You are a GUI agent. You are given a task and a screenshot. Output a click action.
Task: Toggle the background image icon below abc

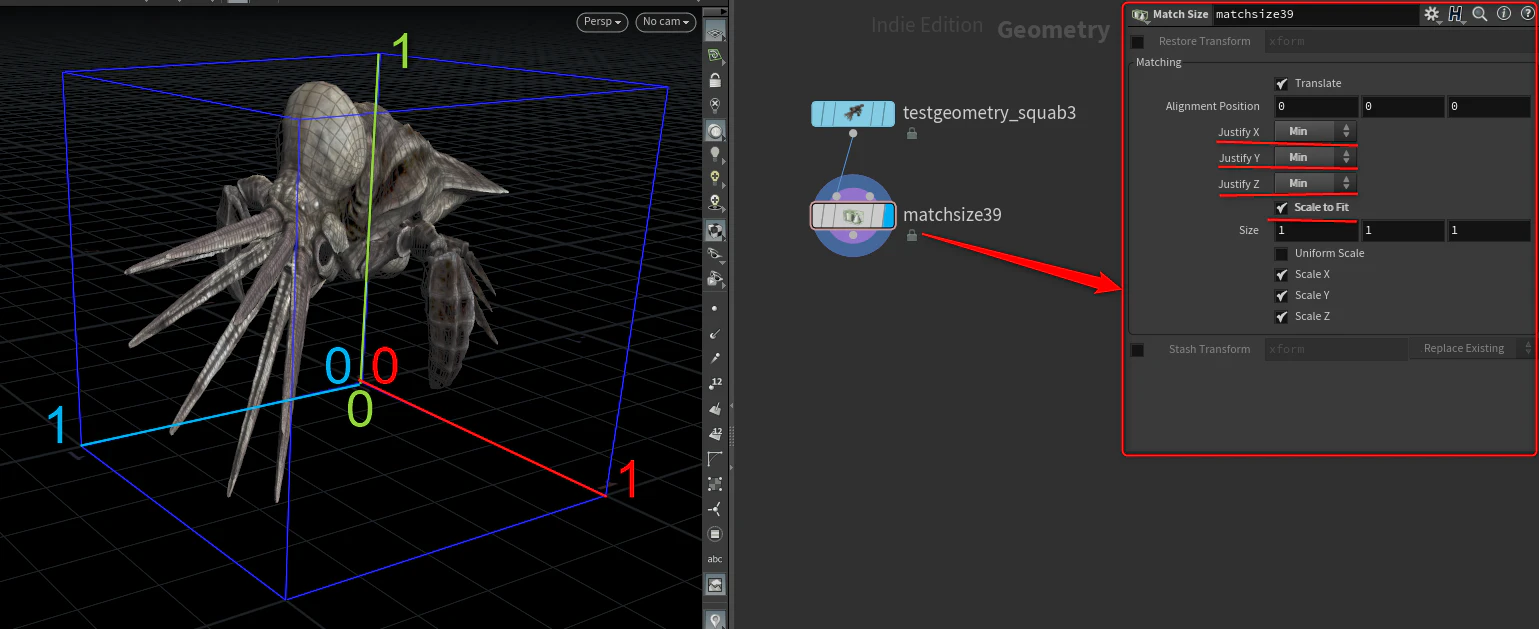pyautogui.click(x=715, y=585)
